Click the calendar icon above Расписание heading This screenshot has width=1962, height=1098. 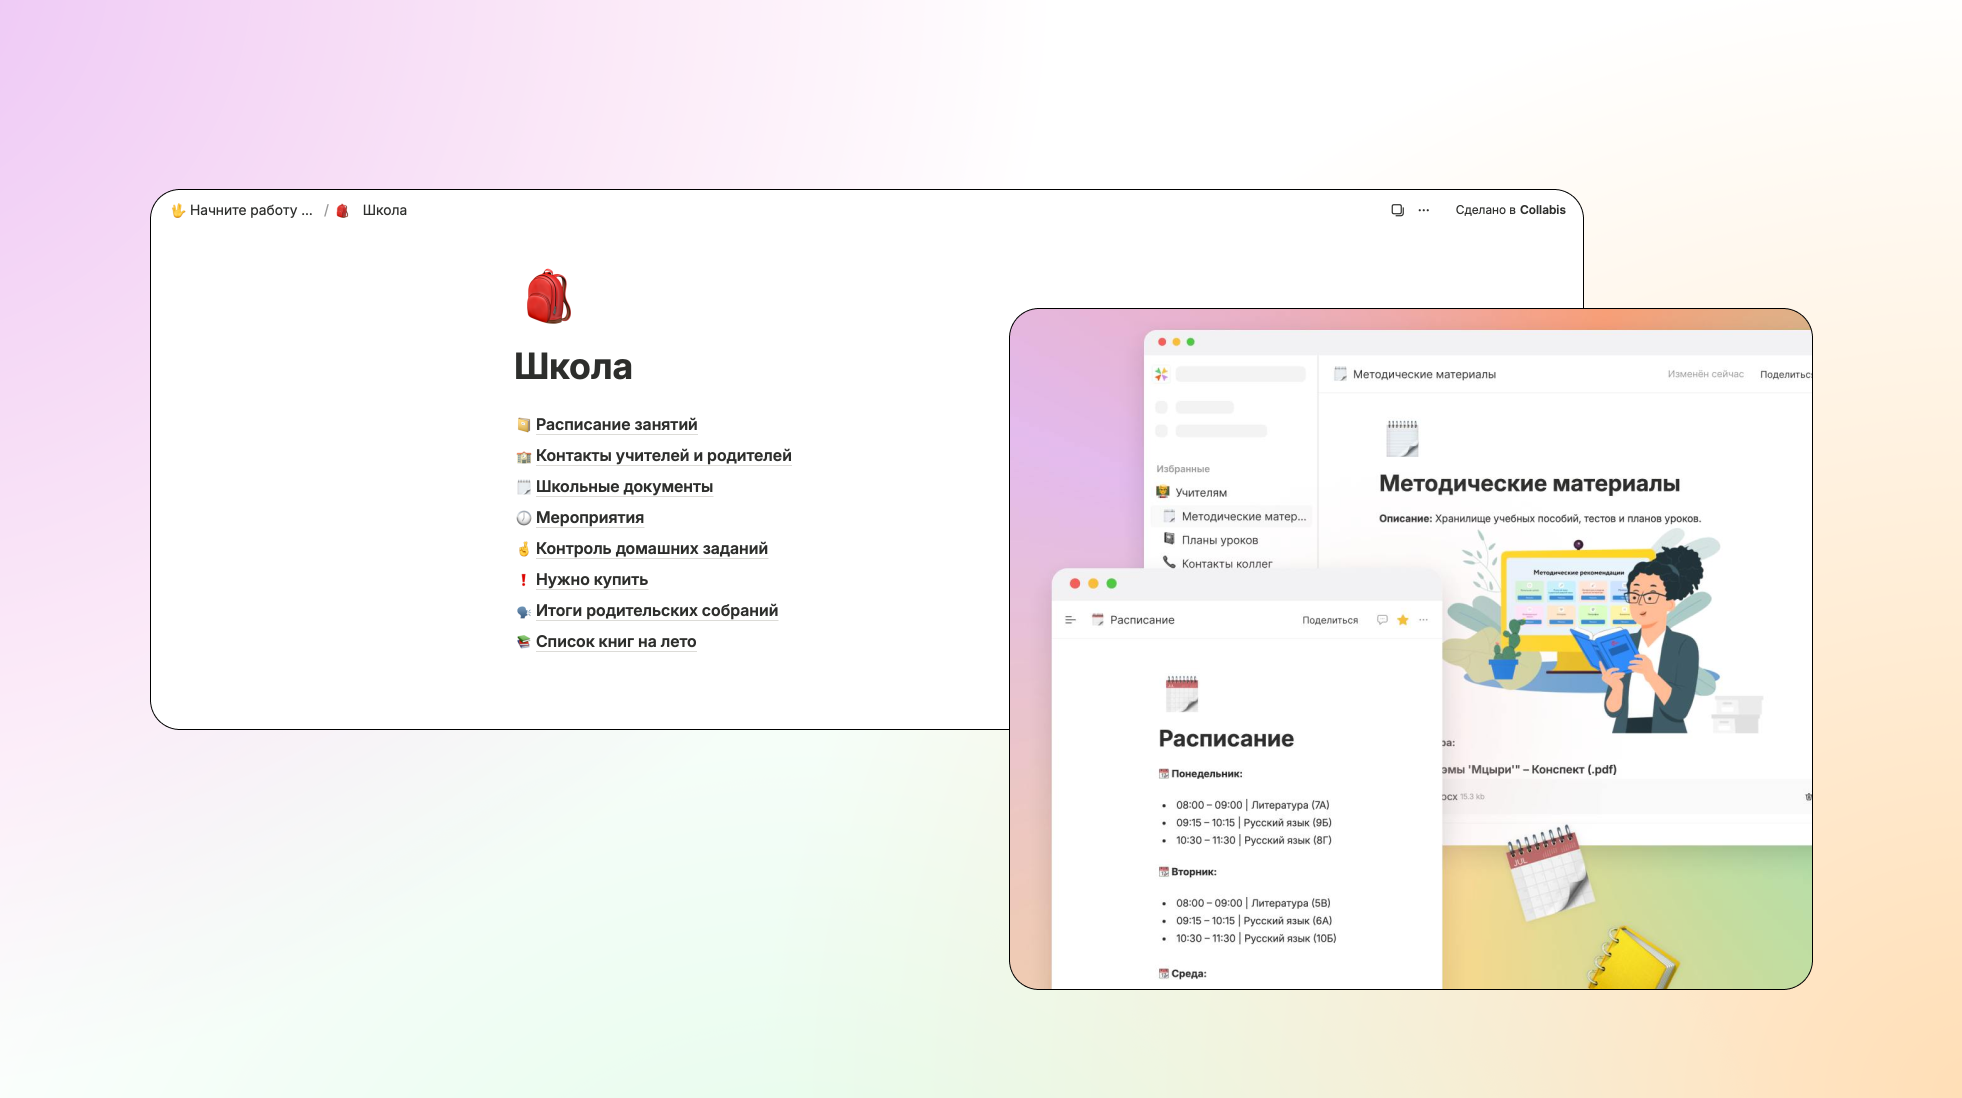tap(1181, 693)
